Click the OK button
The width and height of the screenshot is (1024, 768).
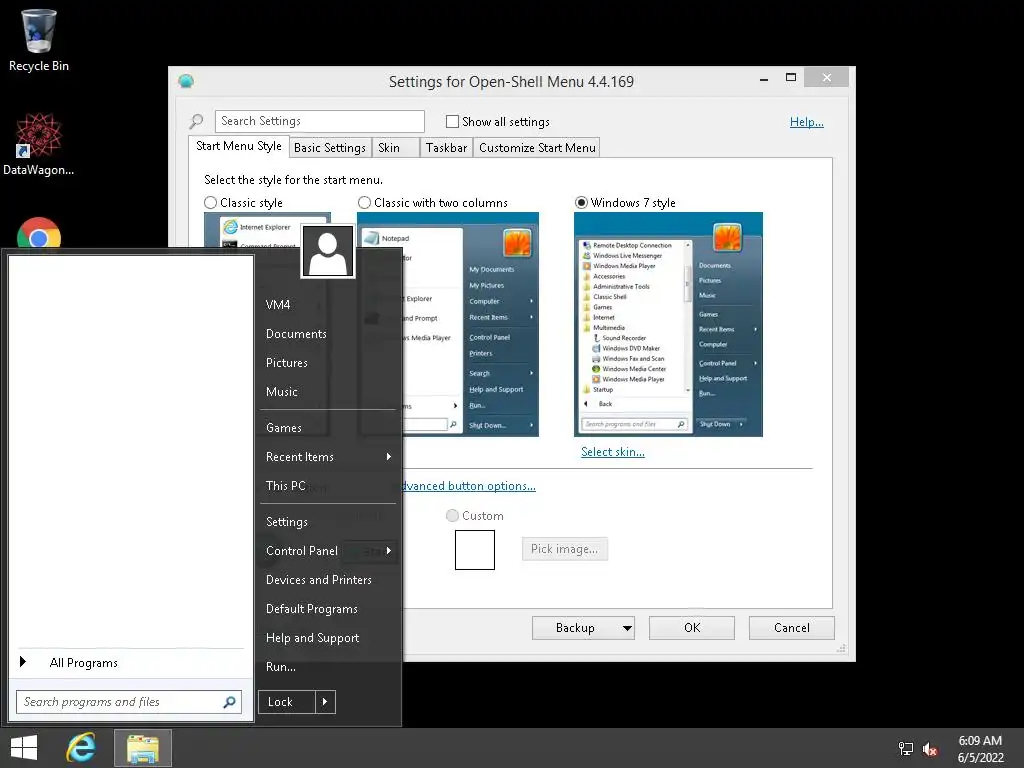(692, 628)
